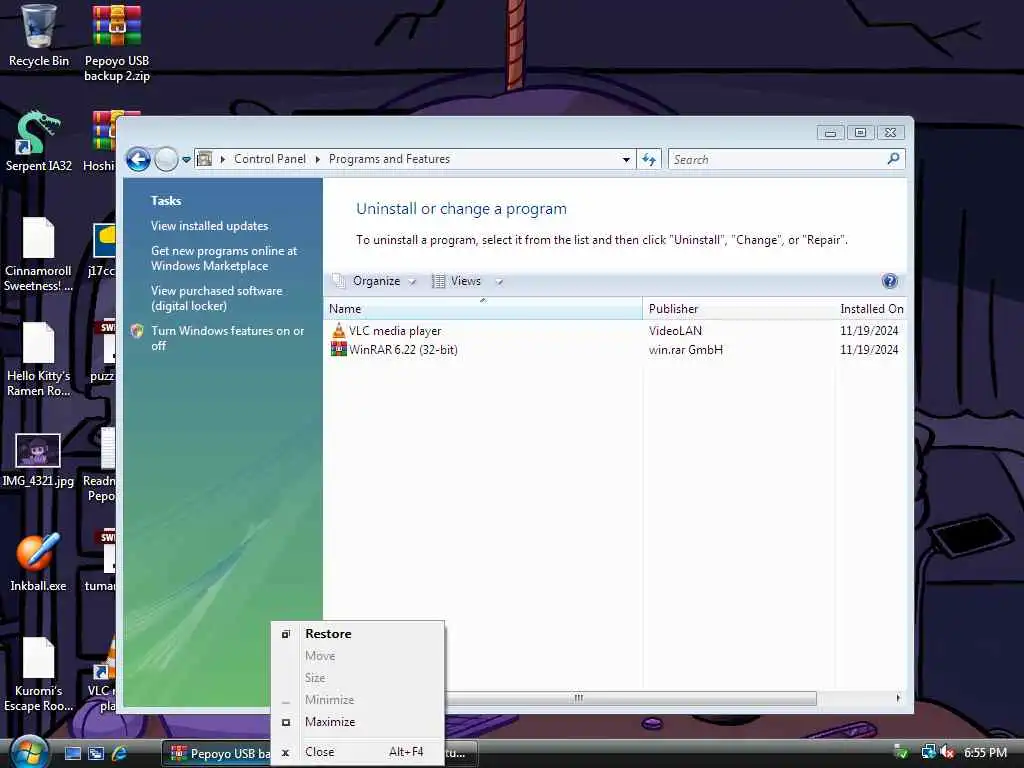Open the Organize menu
Screen dimensions: 1024x768
375,281
